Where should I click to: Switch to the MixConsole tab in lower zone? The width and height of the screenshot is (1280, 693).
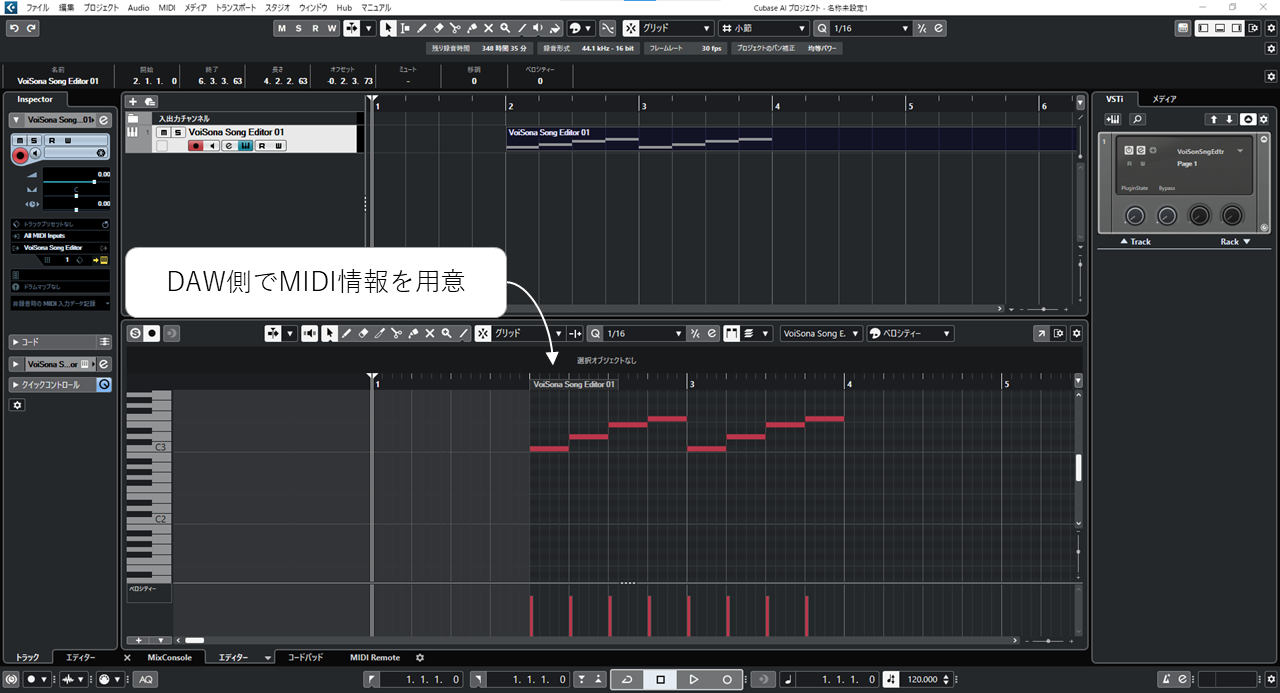tap(169, 658)
